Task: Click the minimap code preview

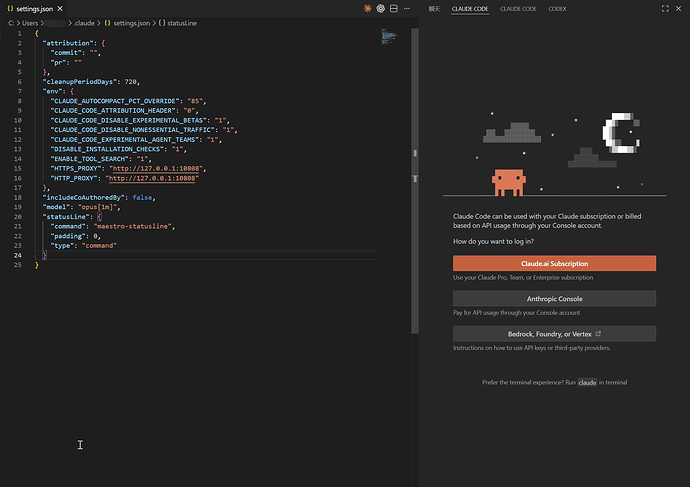Action: [389, 37]
